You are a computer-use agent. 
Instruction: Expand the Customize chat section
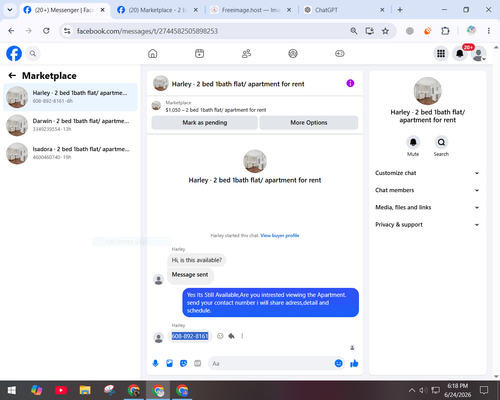pos(427,173)
